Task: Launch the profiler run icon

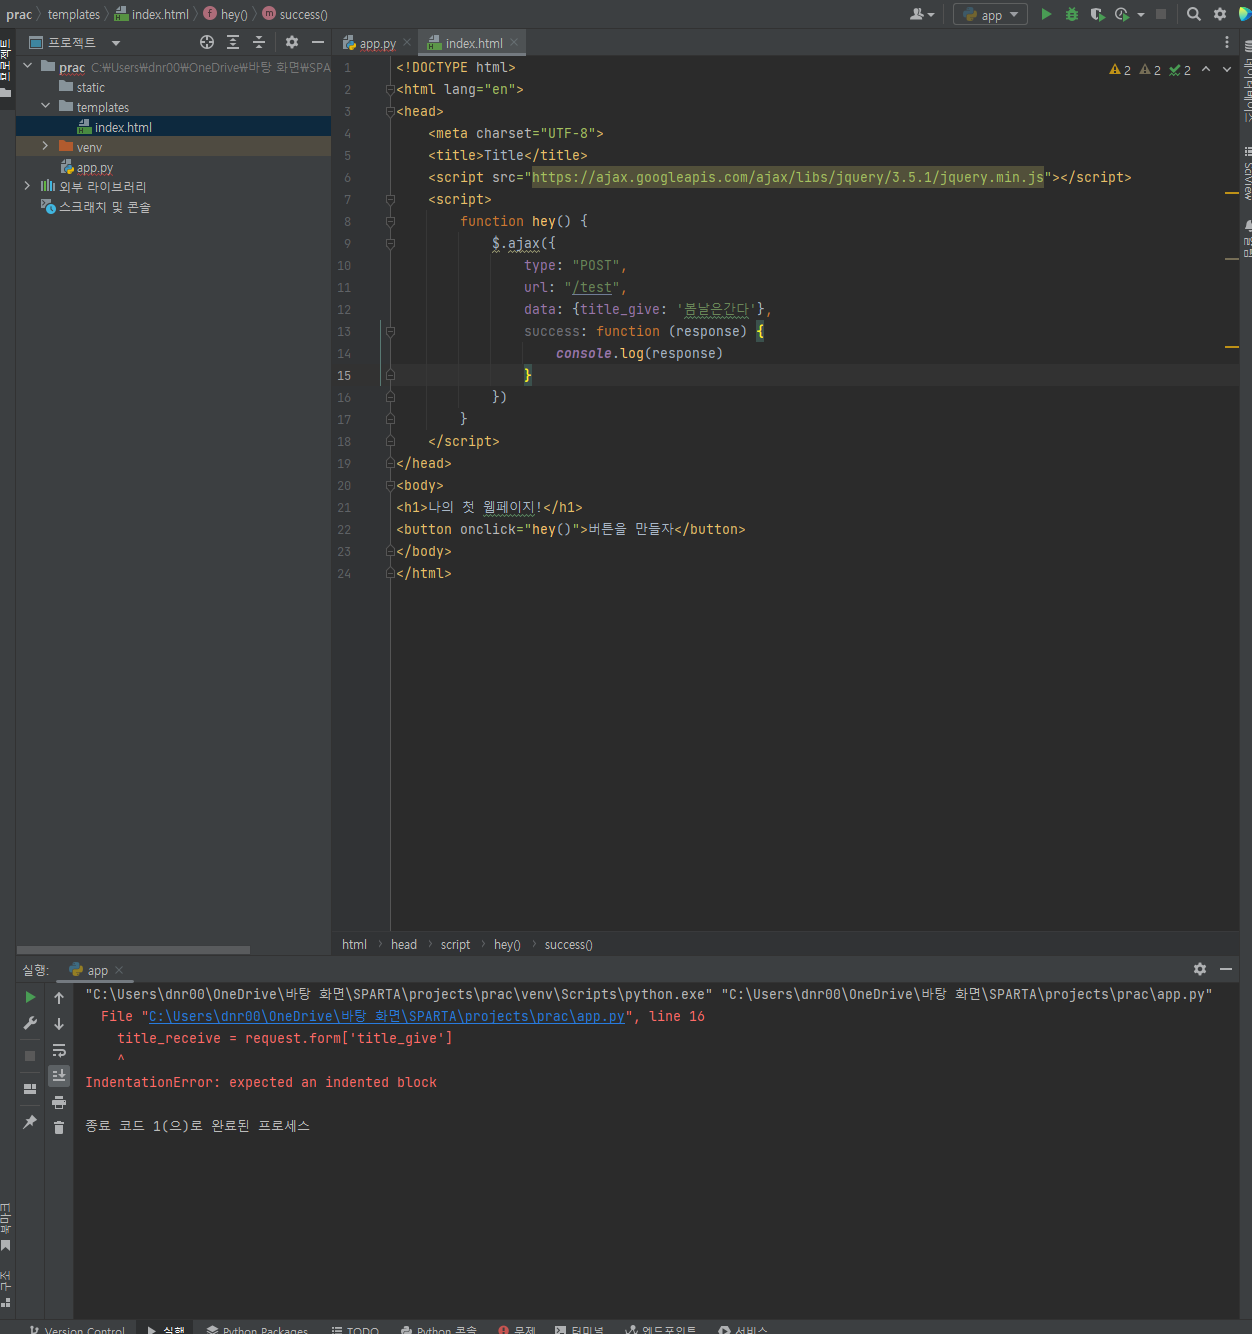Action: (1122, 14)
